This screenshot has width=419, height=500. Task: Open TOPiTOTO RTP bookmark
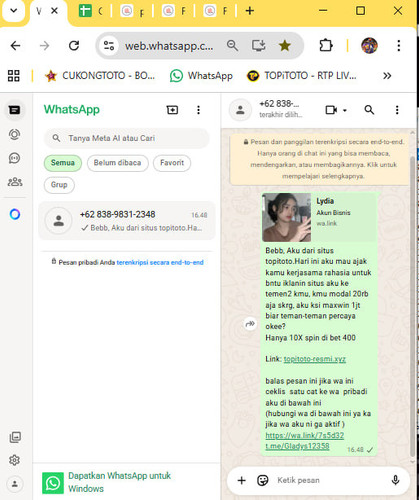pyautogui.click(x=302, y=76)
